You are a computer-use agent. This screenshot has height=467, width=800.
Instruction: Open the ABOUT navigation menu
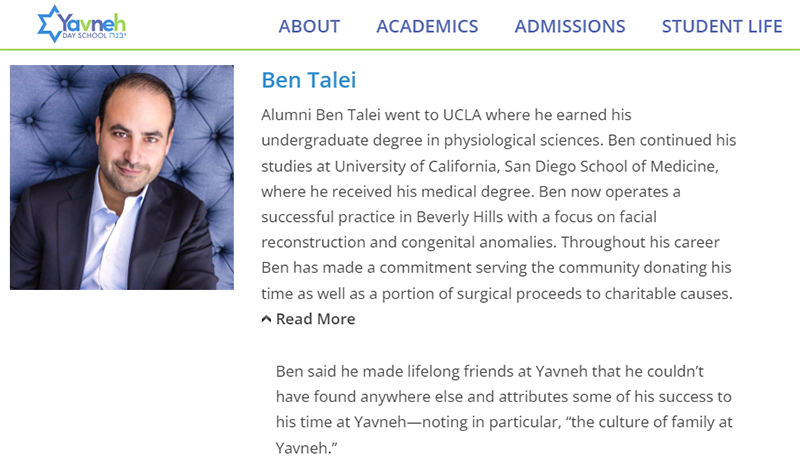click(309, 26)
